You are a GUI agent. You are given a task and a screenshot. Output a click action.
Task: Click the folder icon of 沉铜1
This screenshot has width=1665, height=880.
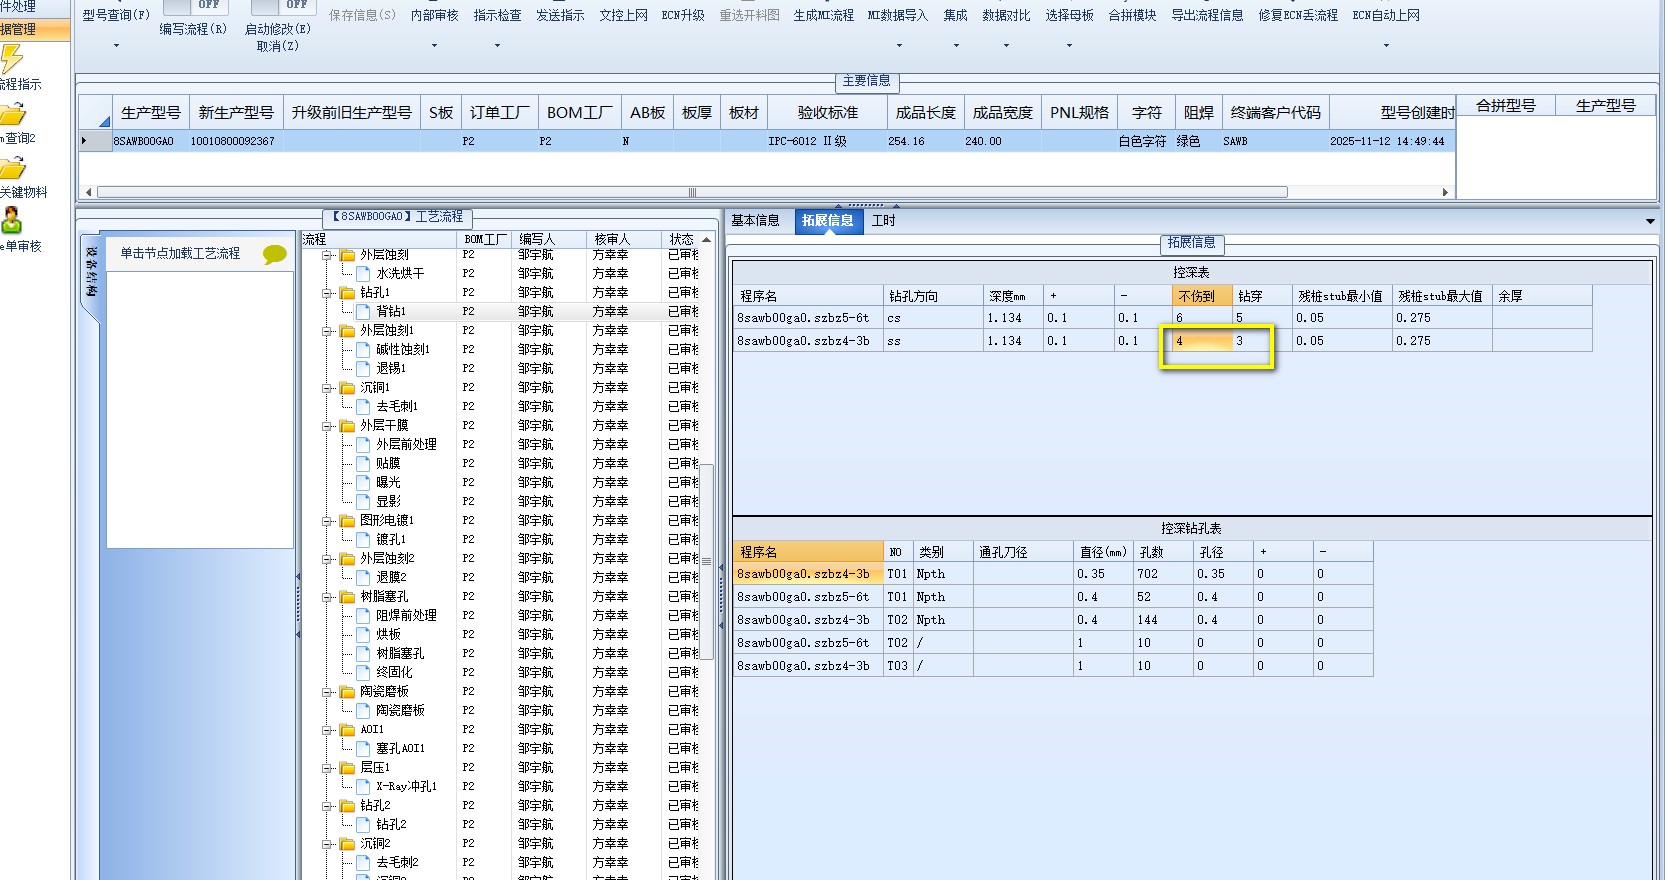coord(348,388)
